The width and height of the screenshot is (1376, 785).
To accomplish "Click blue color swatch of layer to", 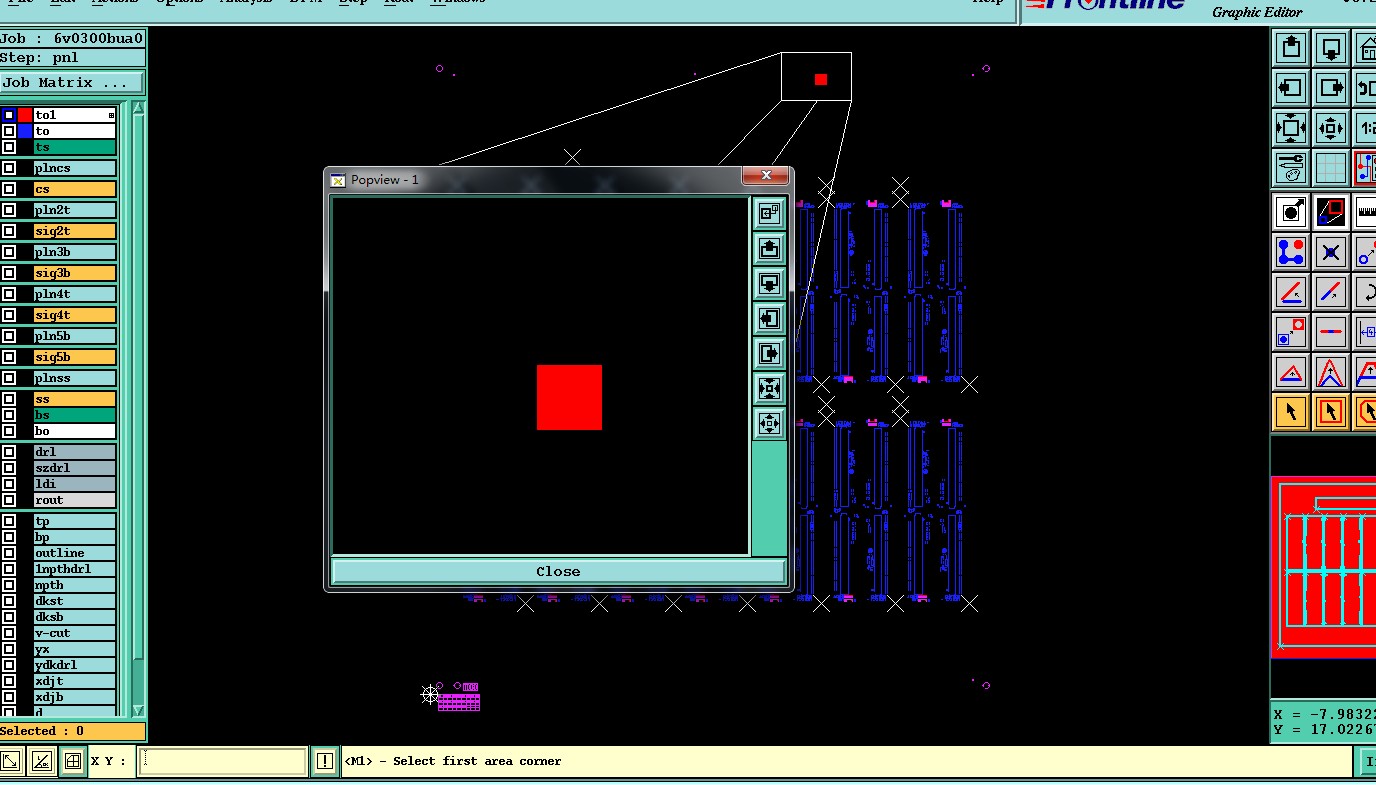I will click(25, 131).
